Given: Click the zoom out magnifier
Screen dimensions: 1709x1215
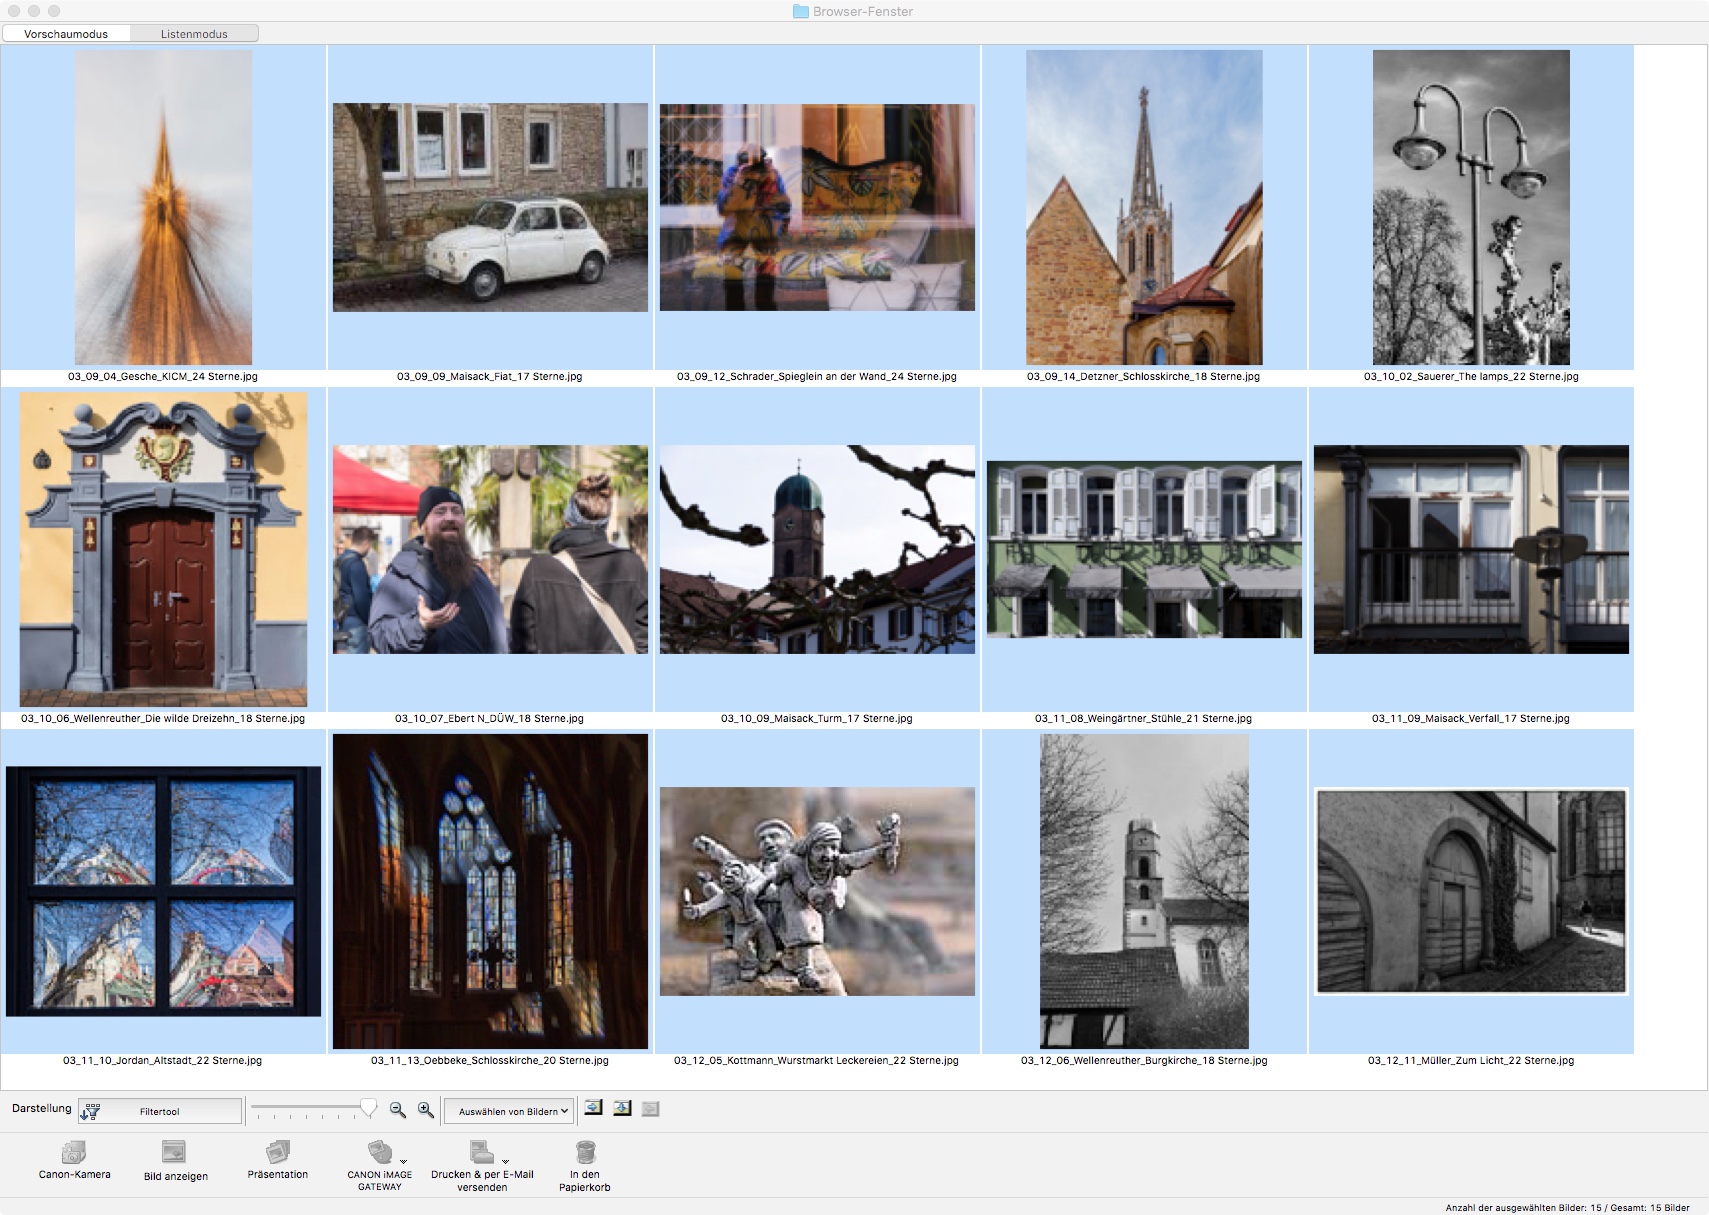Looking at the screenshot, I should pyautogui.click(x=397, y=1110).
